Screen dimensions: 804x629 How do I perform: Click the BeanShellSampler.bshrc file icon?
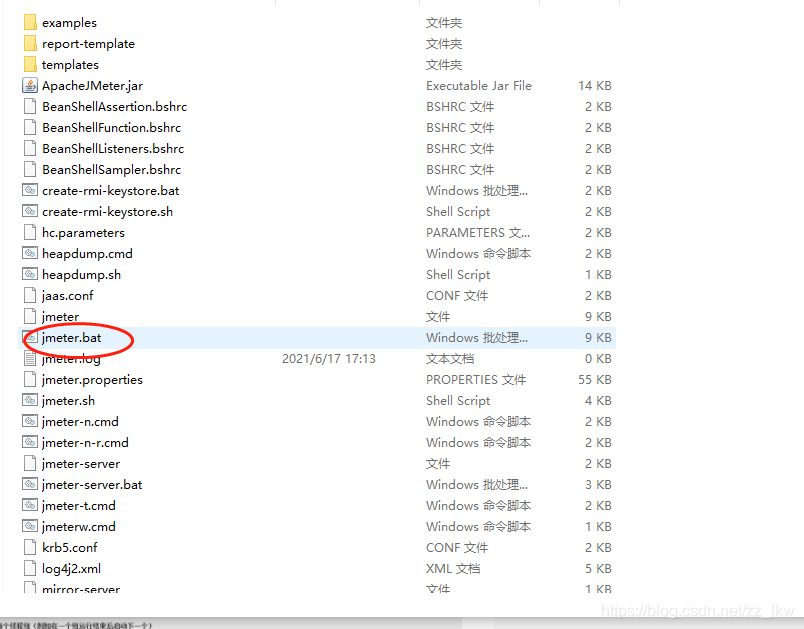pyautogui.click(x=30, y=170)
